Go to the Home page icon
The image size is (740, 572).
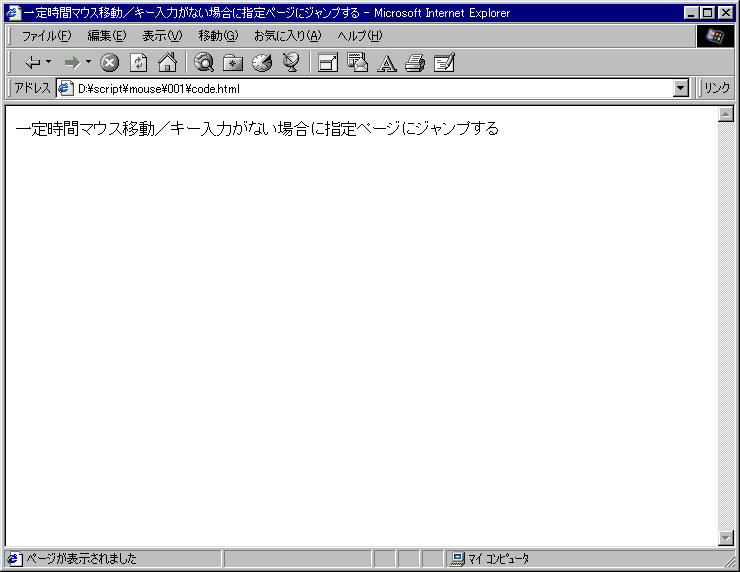168,62
